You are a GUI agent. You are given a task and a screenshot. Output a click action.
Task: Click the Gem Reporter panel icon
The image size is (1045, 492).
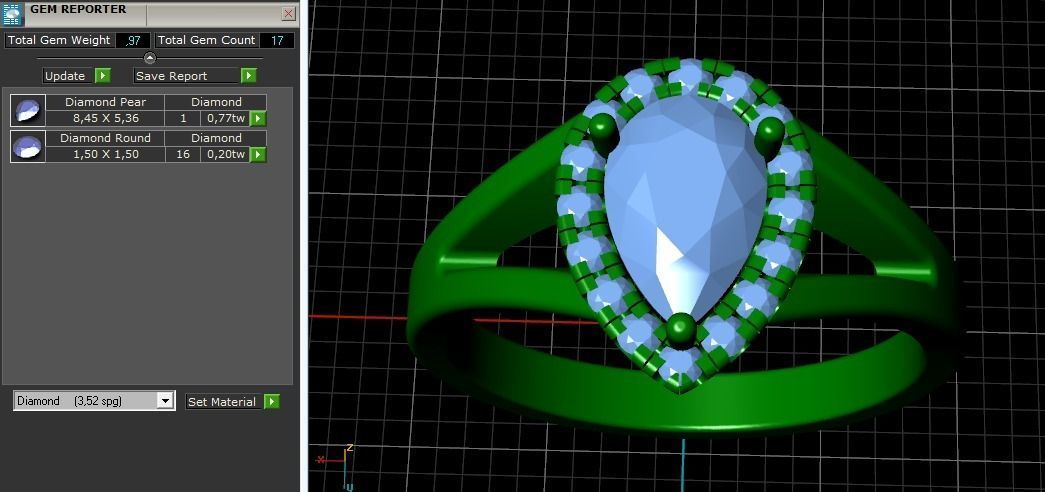[13, 14]
